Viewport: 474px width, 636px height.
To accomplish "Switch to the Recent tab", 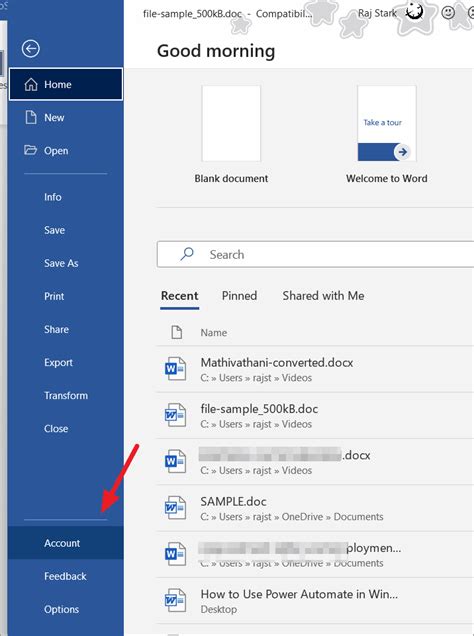I will (x=180, y=296).
